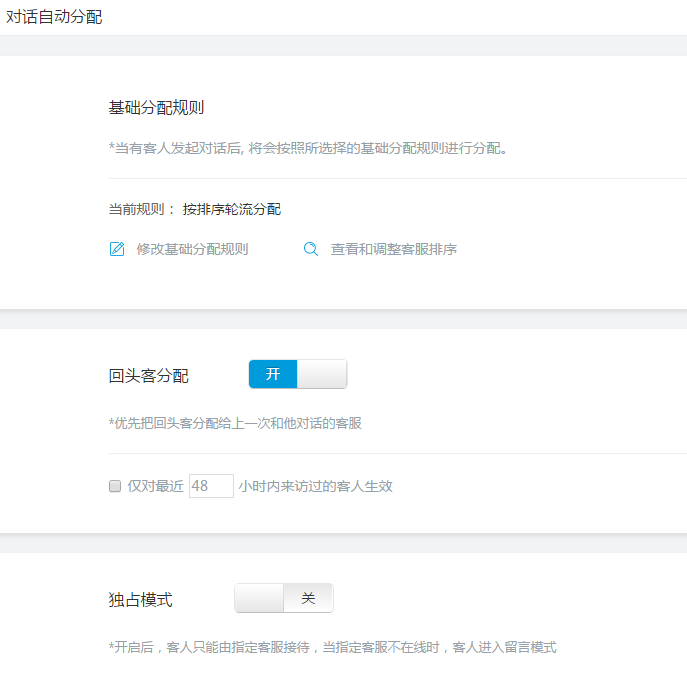687x675 pixels.
Task: Click the hours input field showing 48
Action: coord(211,486)
